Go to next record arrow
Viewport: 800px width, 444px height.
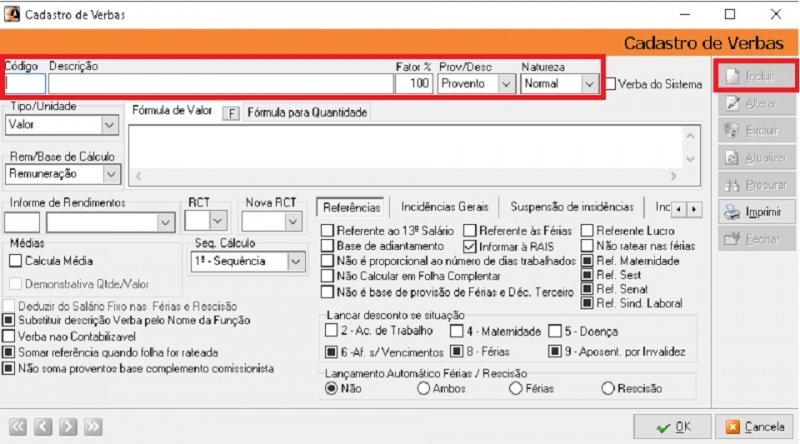click(68, 427)
